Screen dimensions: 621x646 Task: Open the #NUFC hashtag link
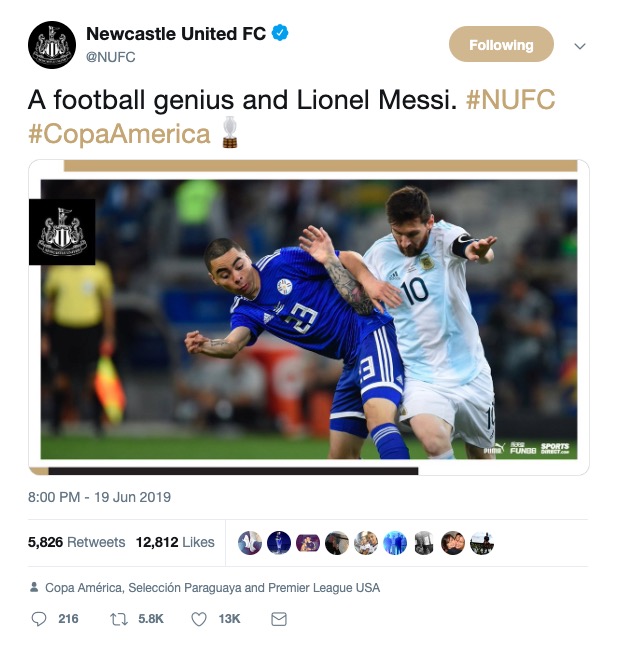coord(511,100)
